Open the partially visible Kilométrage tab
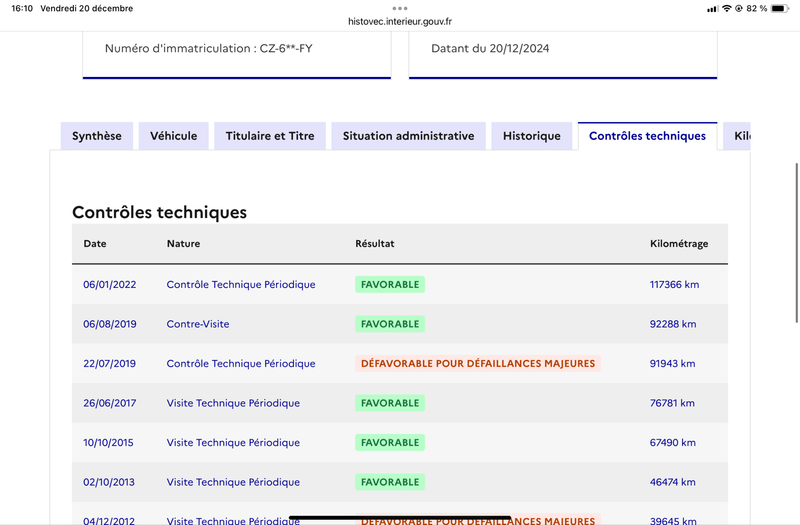 click(x=737, y=136)
